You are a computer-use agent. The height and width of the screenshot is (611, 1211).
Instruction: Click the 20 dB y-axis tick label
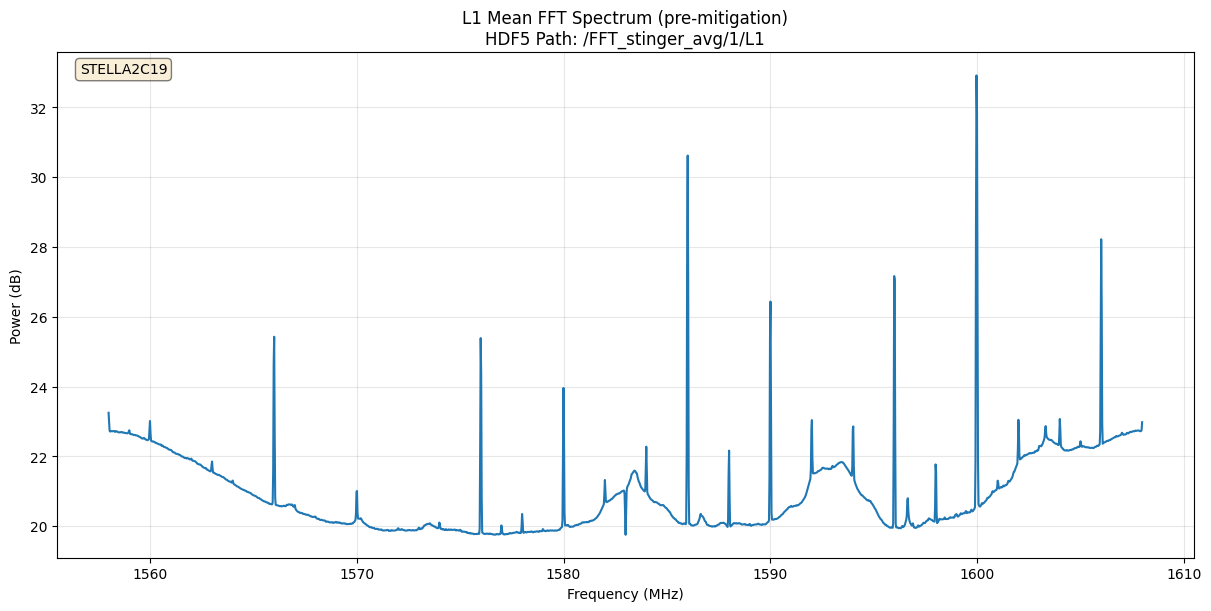pos(40,527)
